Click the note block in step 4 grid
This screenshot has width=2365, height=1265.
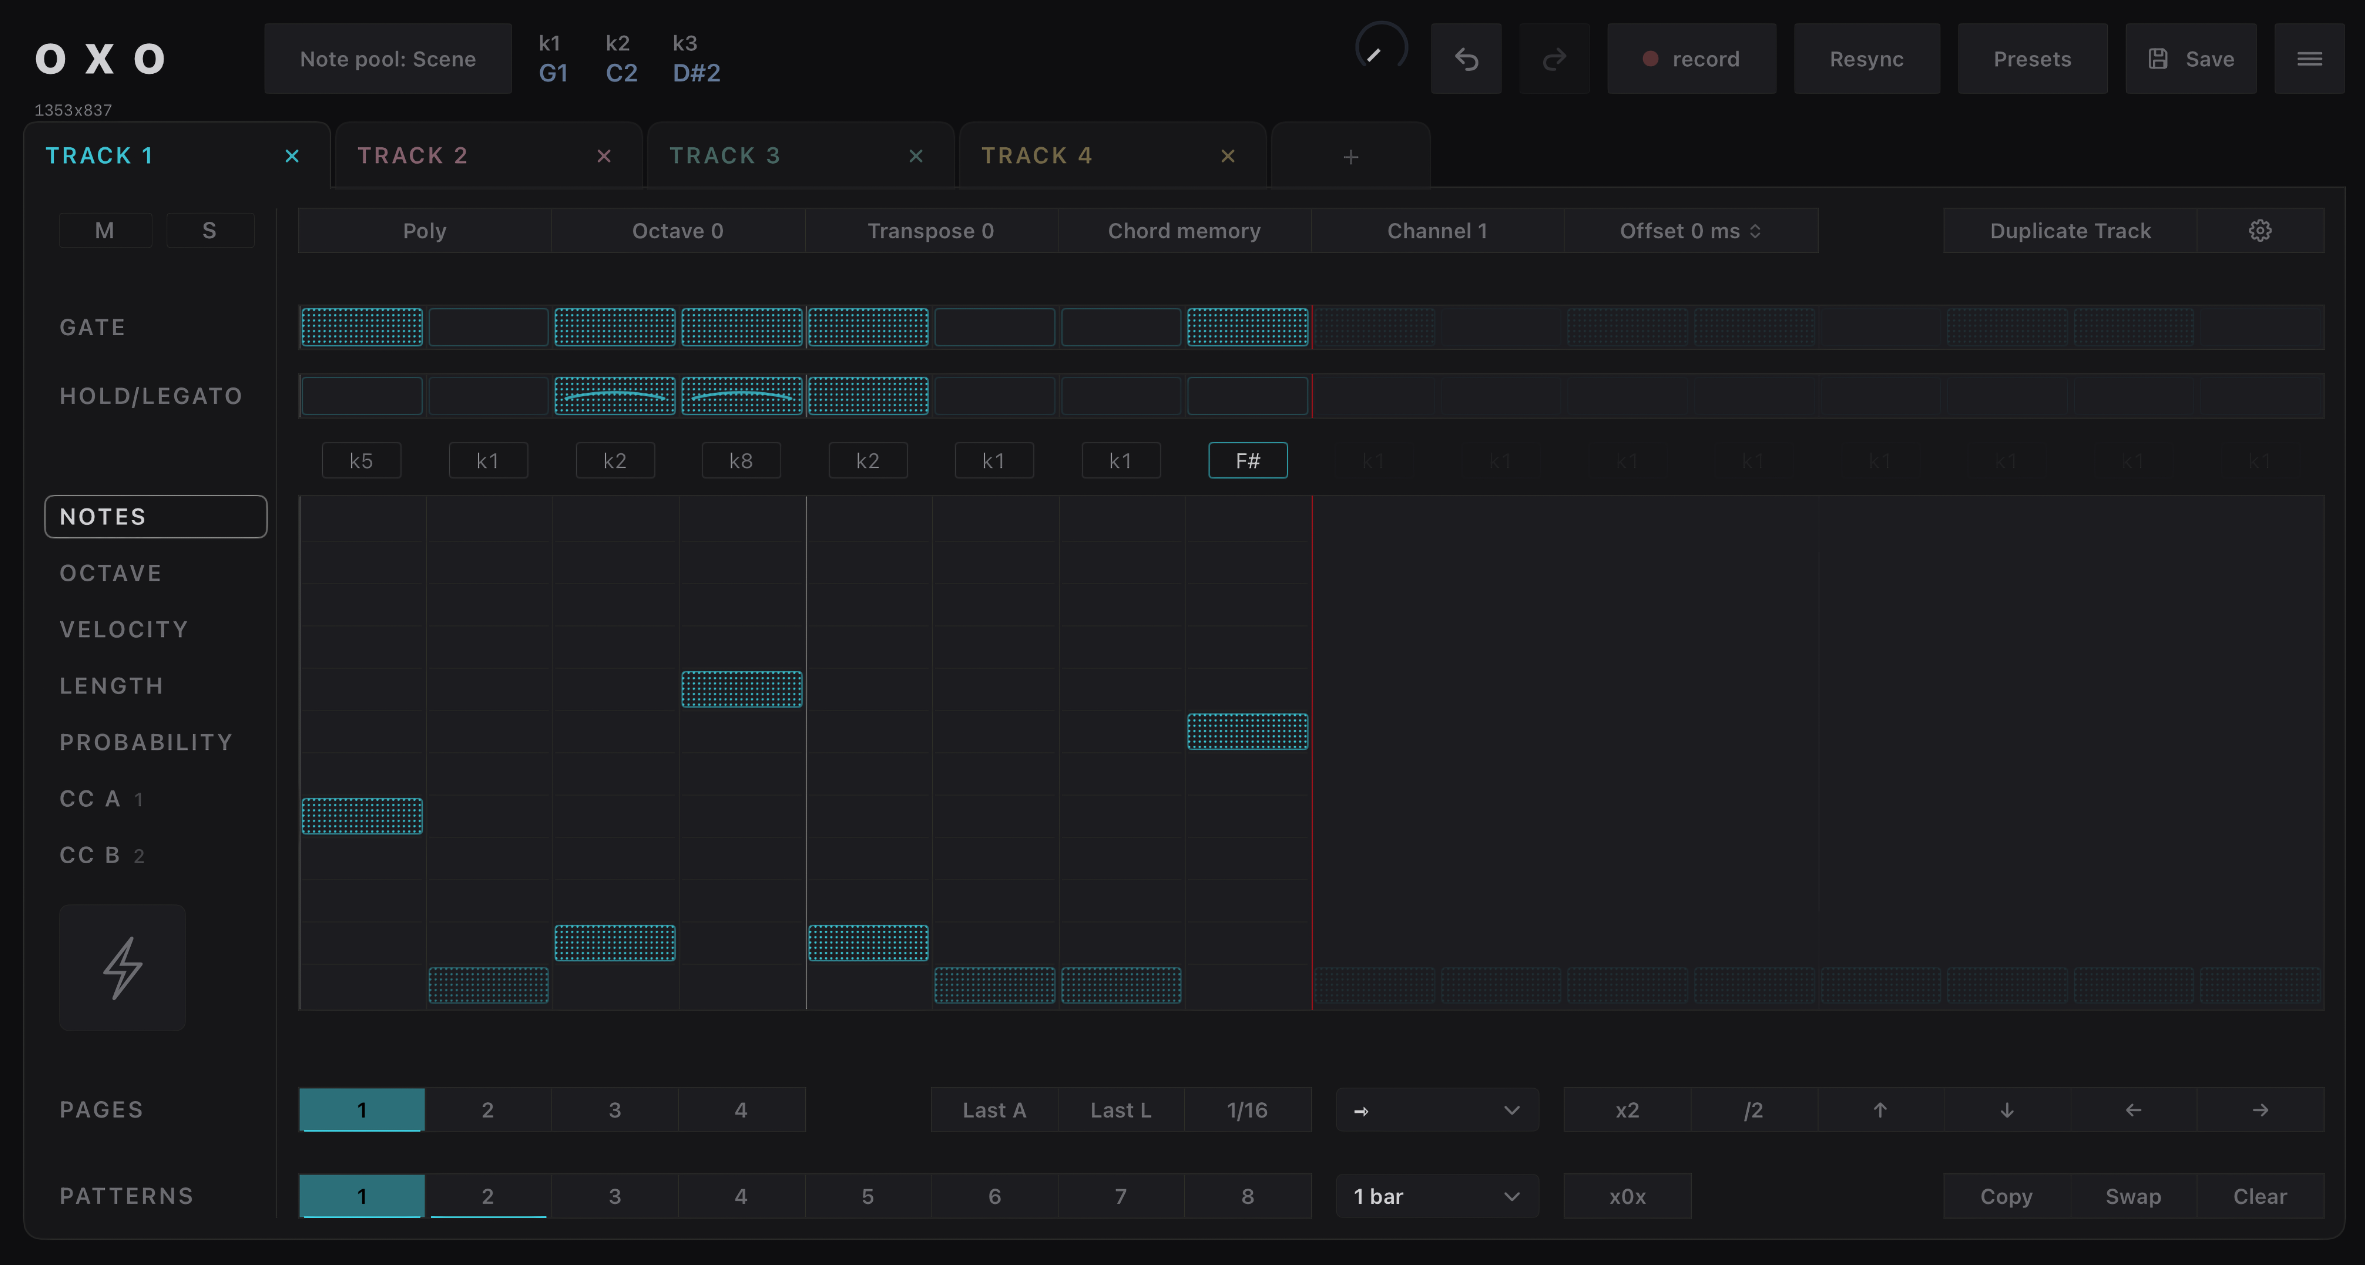pyautogui.click(x=742, y=689)
